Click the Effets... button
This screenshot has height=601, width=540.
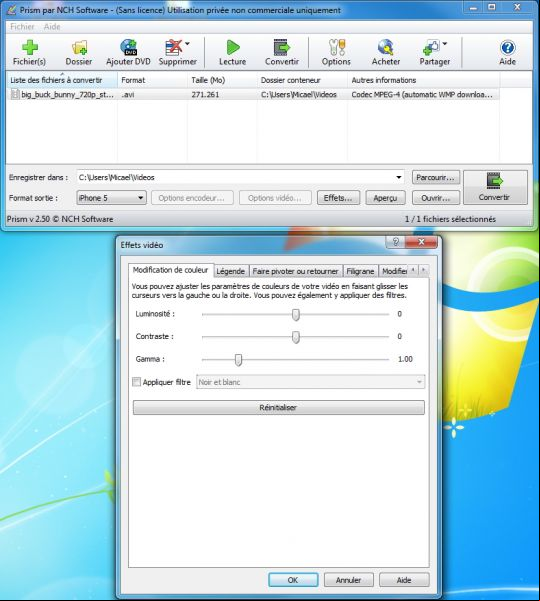338,198
